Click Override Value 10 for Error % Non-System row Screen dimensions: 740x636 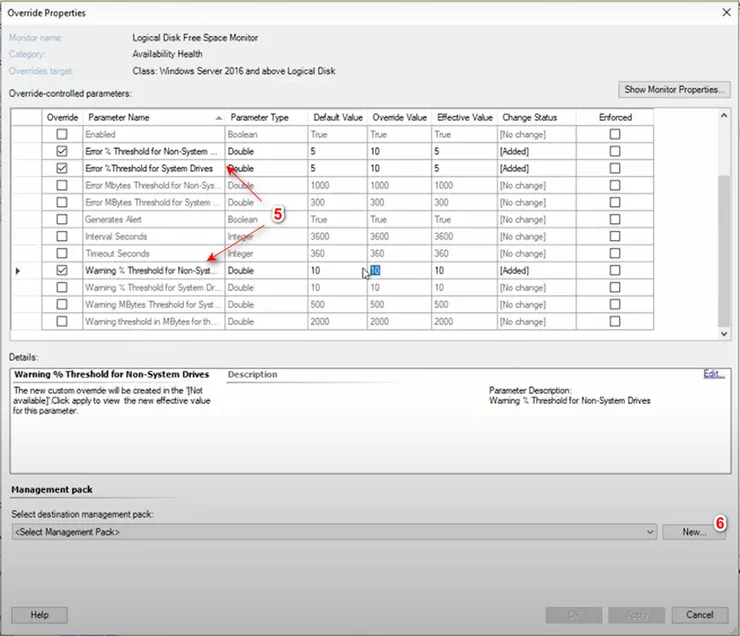pos(399,151)
